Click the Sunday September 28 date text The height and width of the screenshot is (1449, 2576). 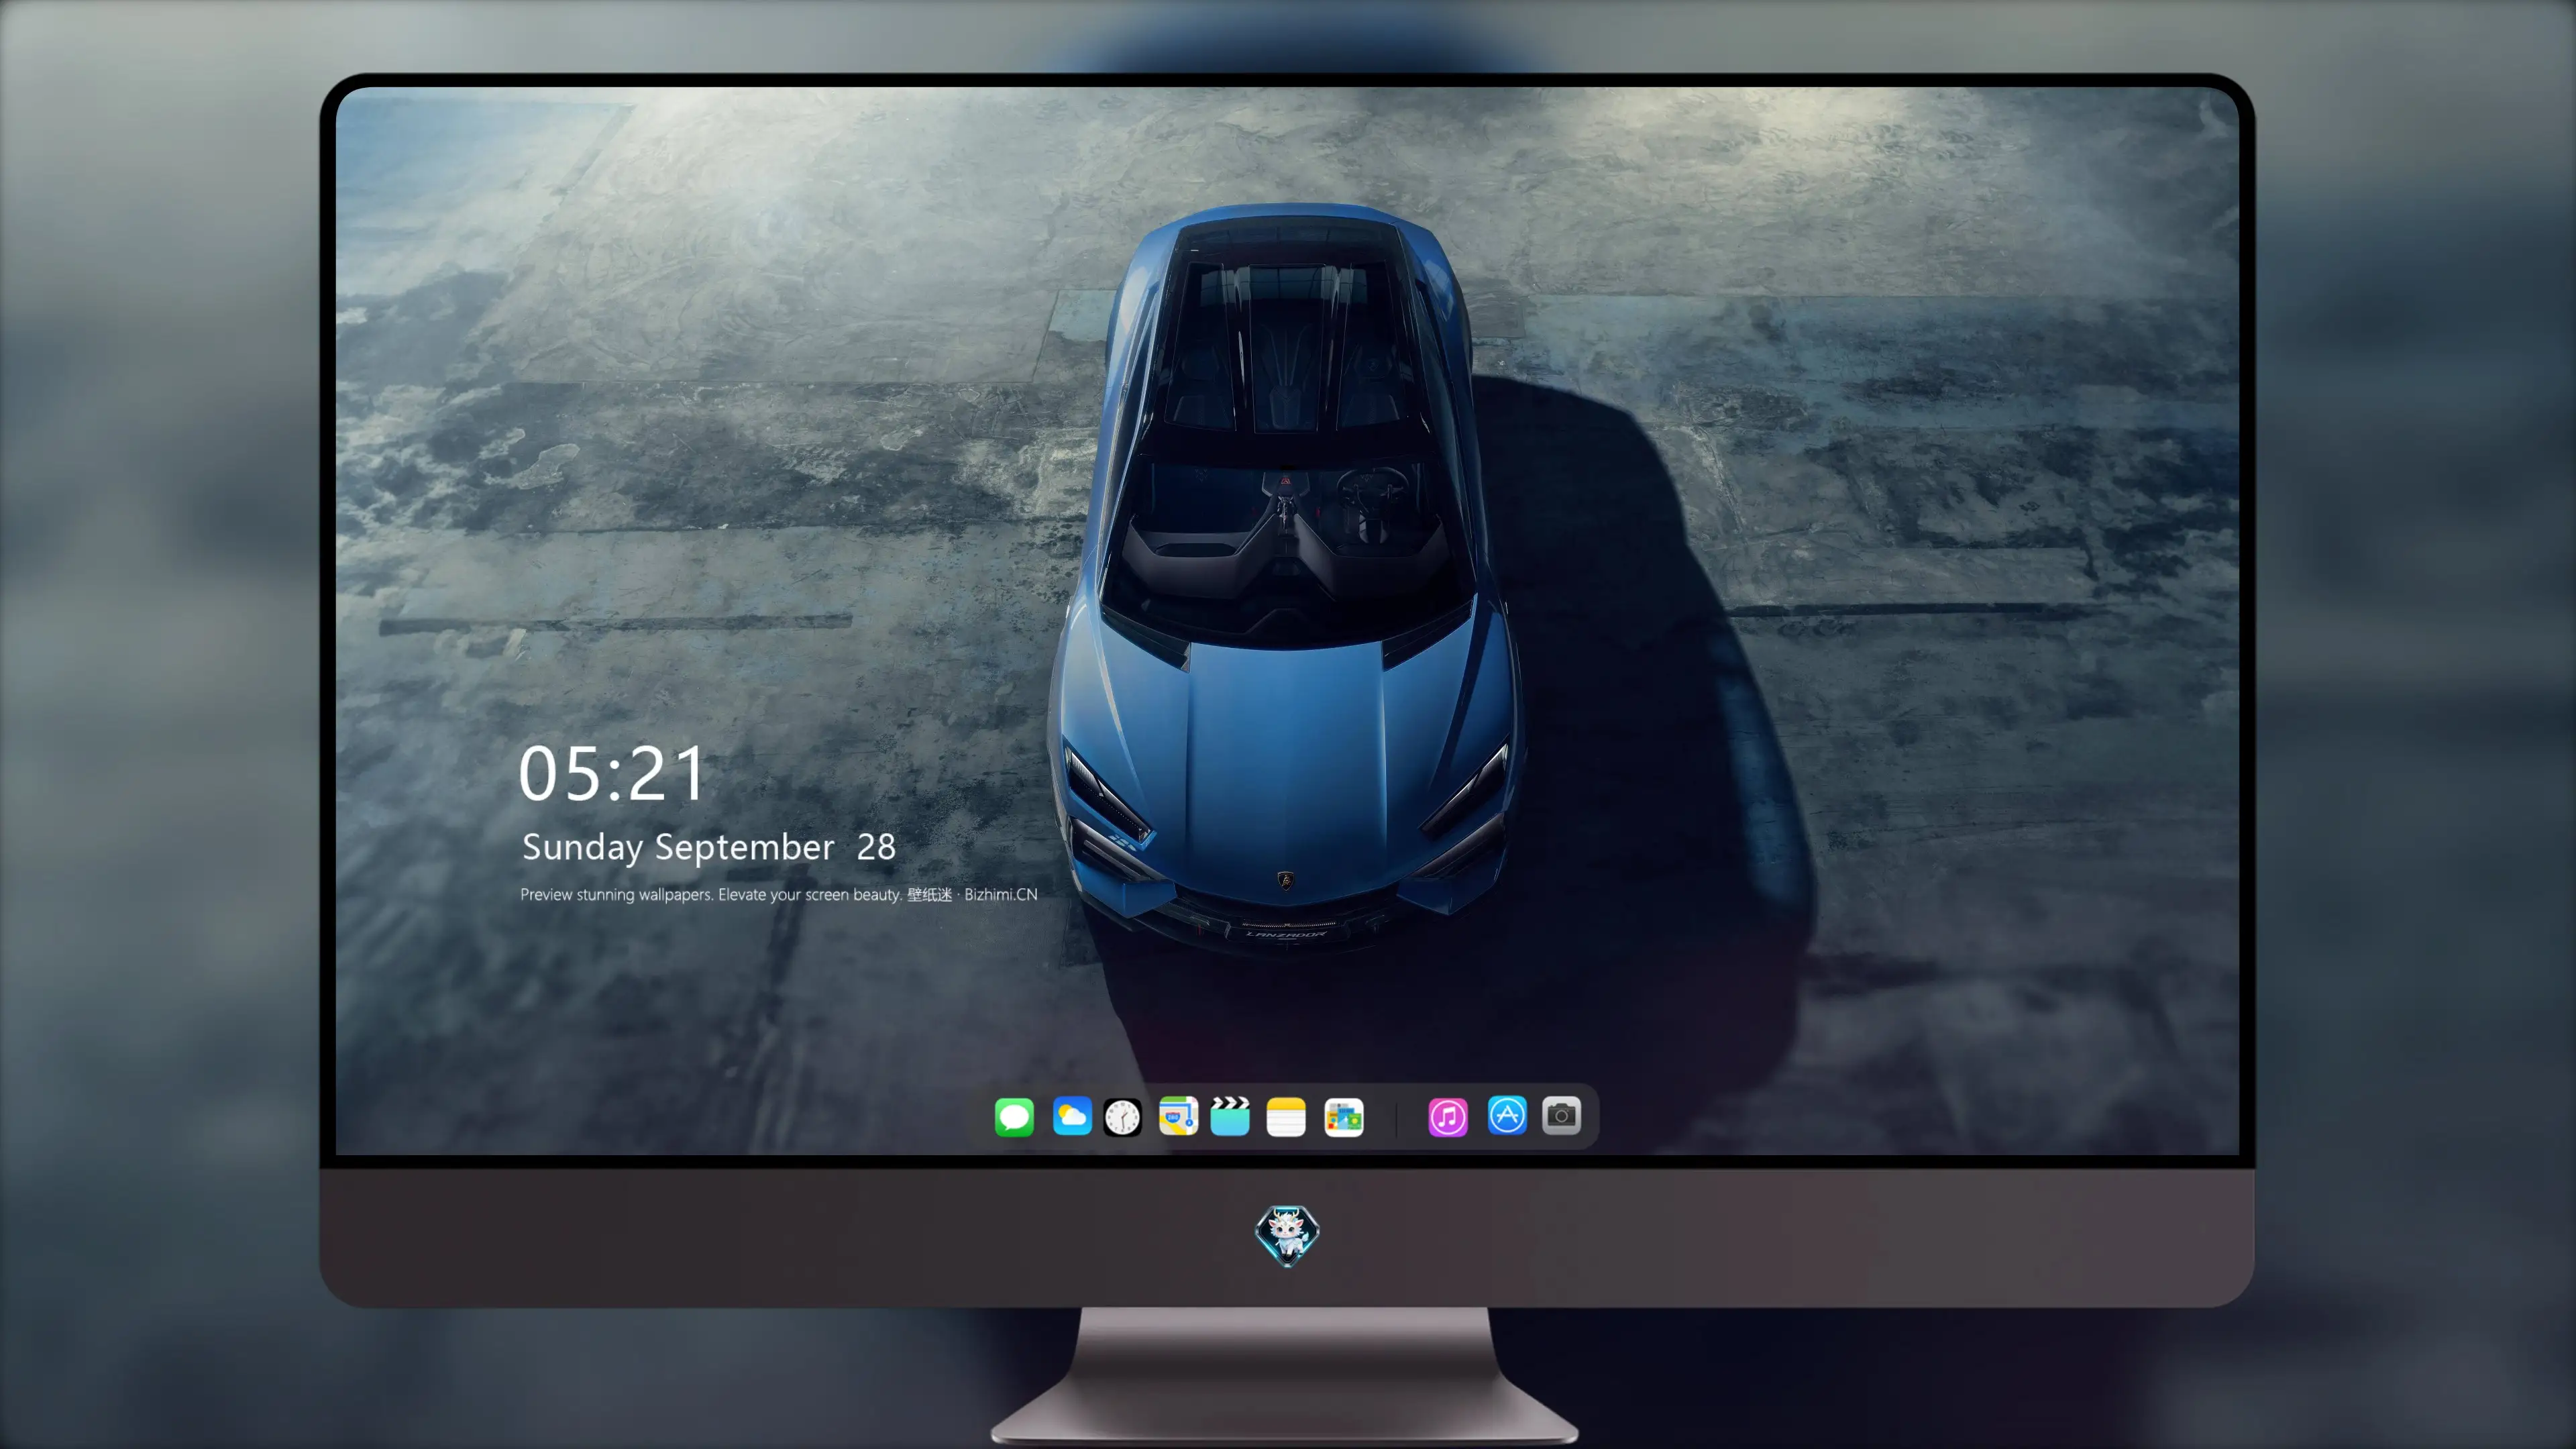pos(709,847)
